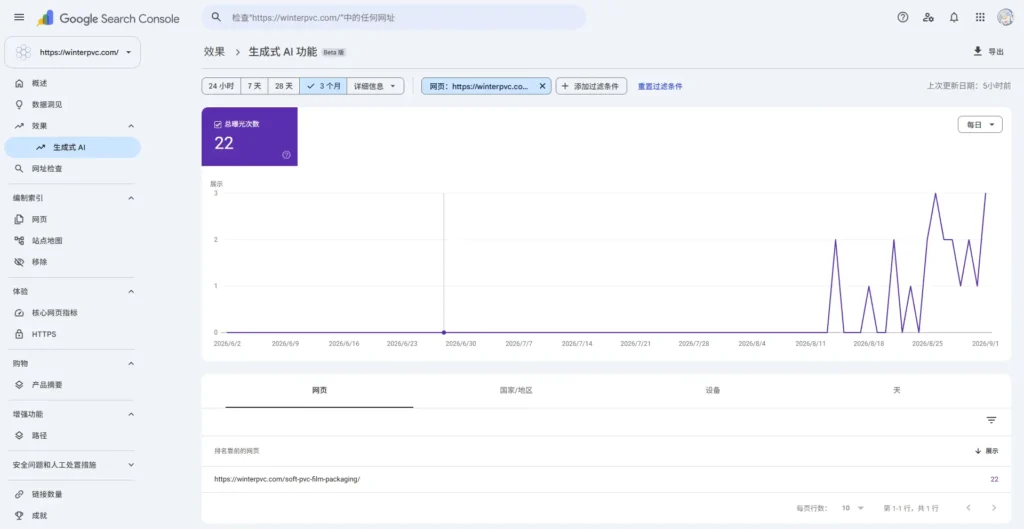Screen dimensions: 1024x529
Task: Switch to the 网页 table tab
Action: [319, 391]
